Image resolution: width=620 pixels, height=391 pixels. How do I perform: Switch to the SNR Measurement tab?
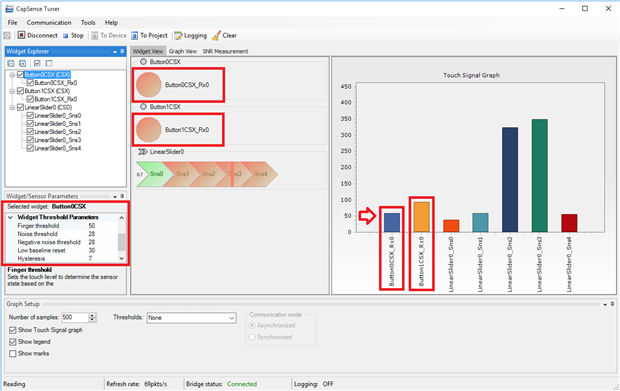[225, 51]
